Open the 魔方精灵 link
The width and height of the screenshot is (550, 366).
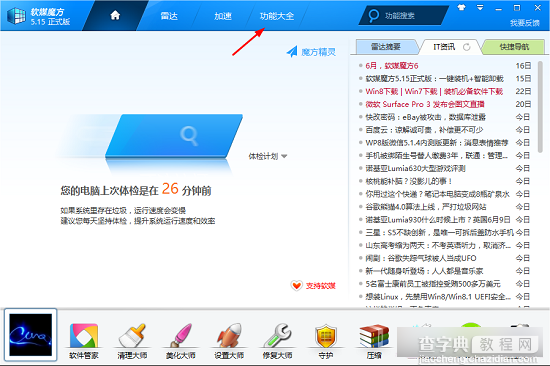point(311,52)
